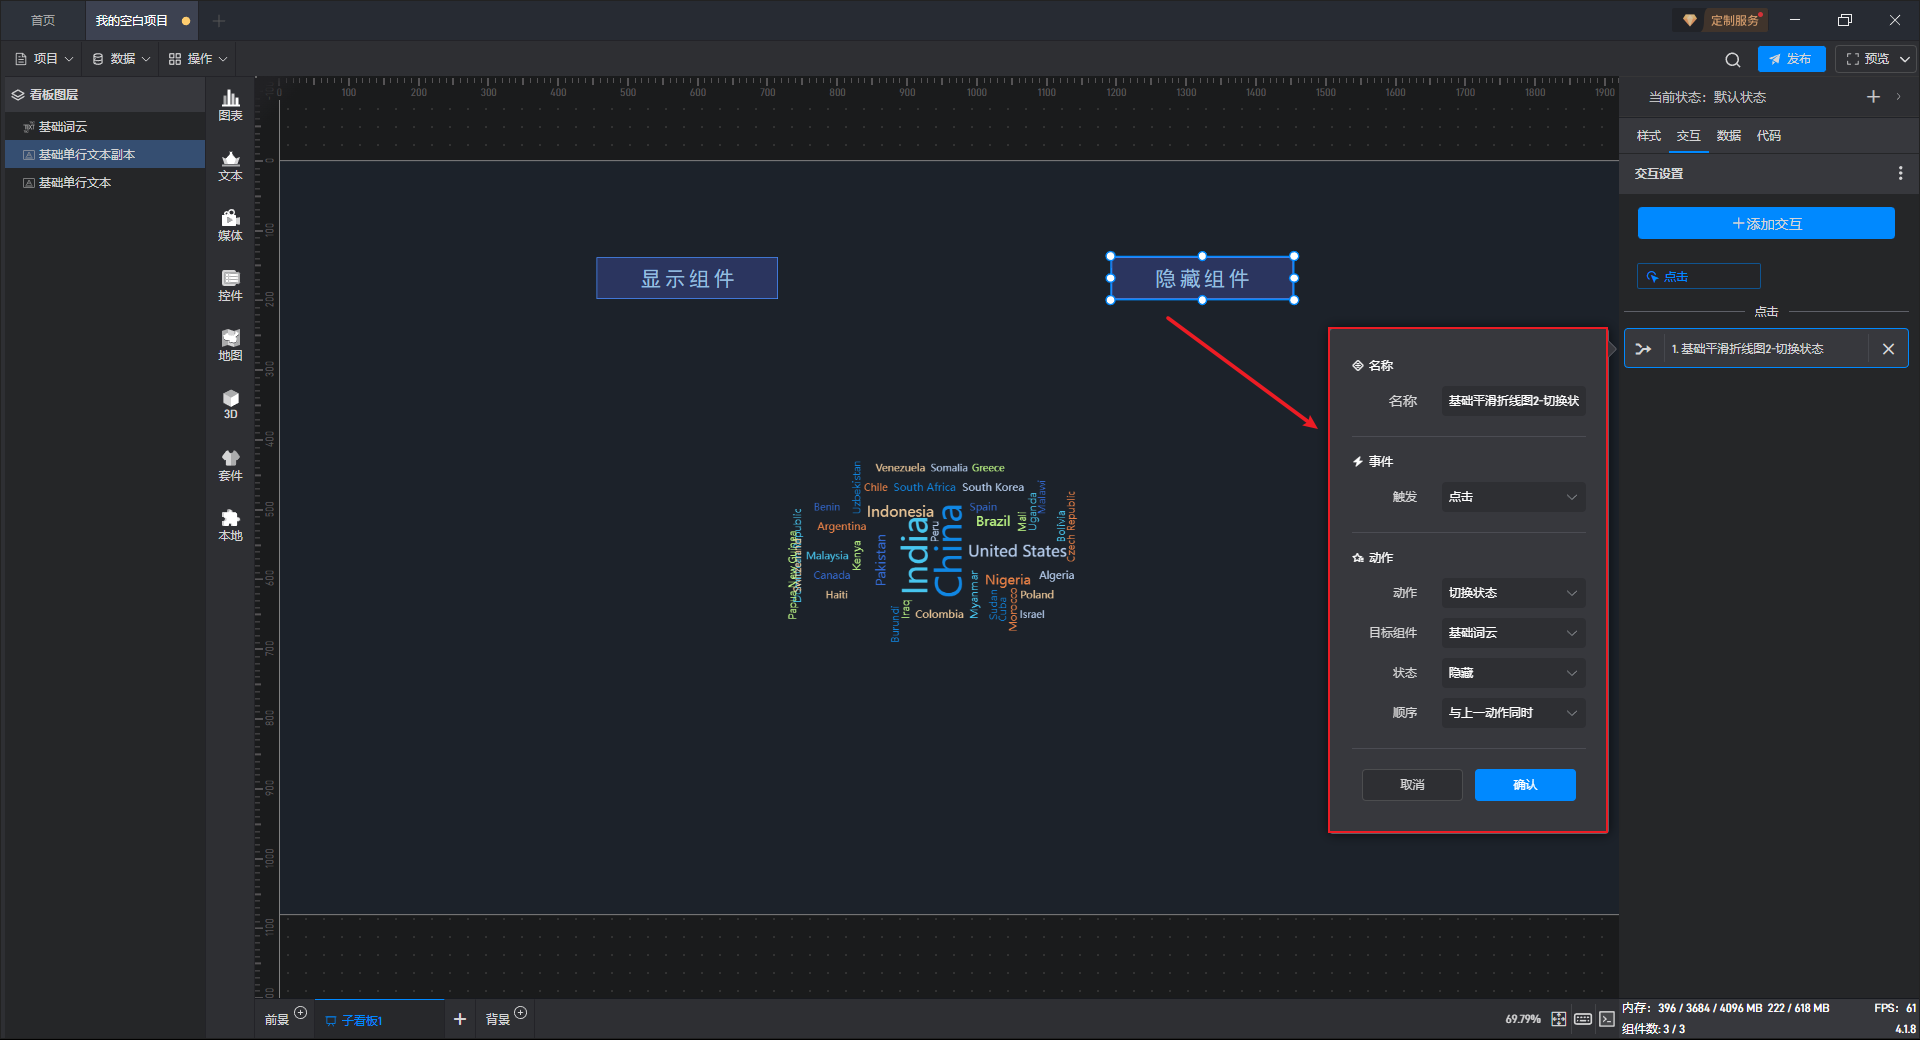The height and width of the screenshot is (1040, 1920).
Task: Open the 数据 menu in top toolbar
Action: click(x=121, y=59)
